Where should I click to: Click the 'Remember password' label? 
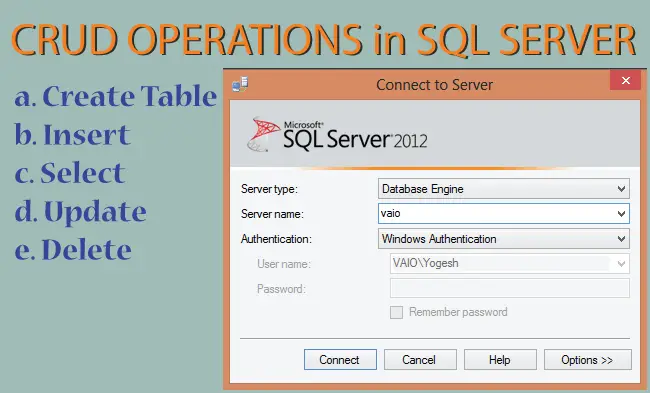(x=458, y=312)
